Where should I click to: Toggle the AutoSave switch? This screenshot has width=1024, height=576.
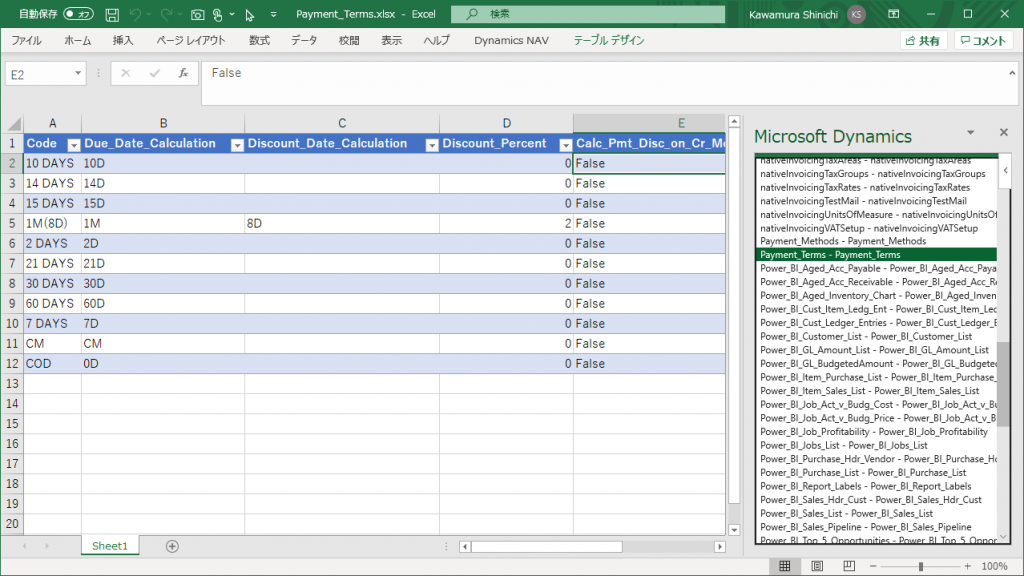pos(78,15)
